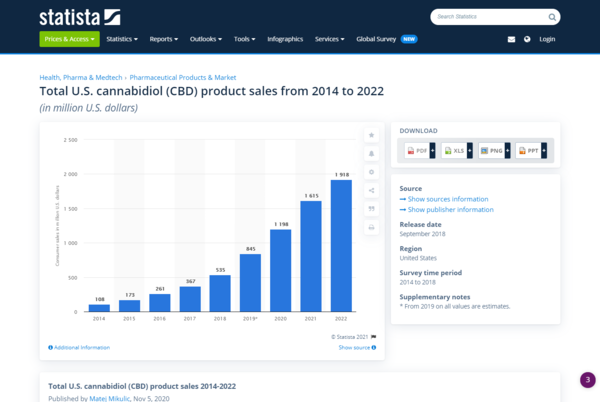Click the 2021 bar in chart
Viewport: 600px width, 402px height.
(x=311, y=256)
